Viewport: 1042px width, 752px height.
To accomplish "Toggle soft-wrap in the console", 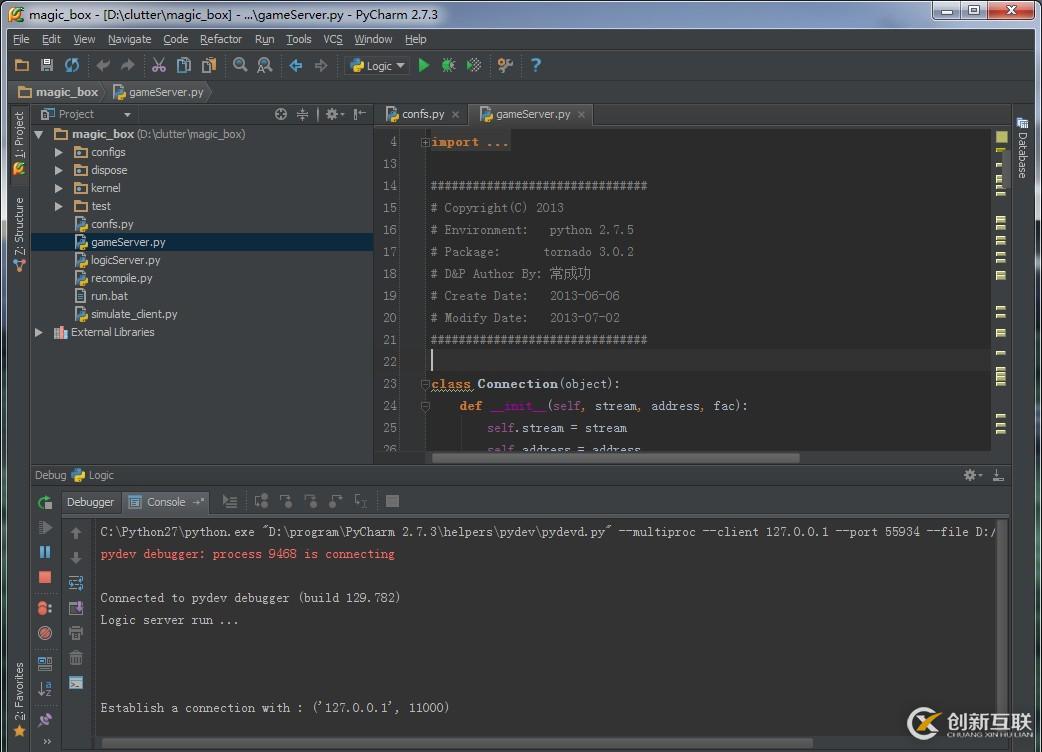I will tap(76, 583).
